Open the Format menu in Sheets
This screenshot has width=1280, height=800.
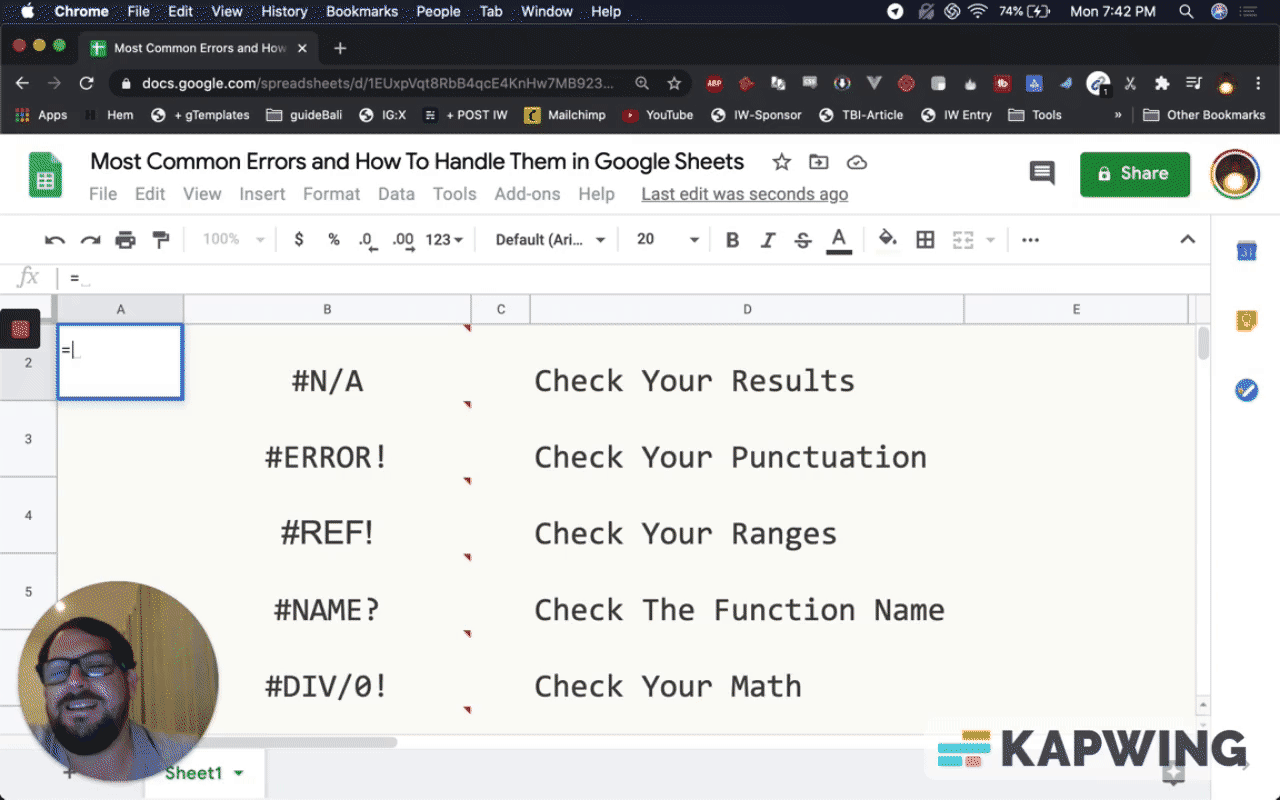(x=331, y=194)
